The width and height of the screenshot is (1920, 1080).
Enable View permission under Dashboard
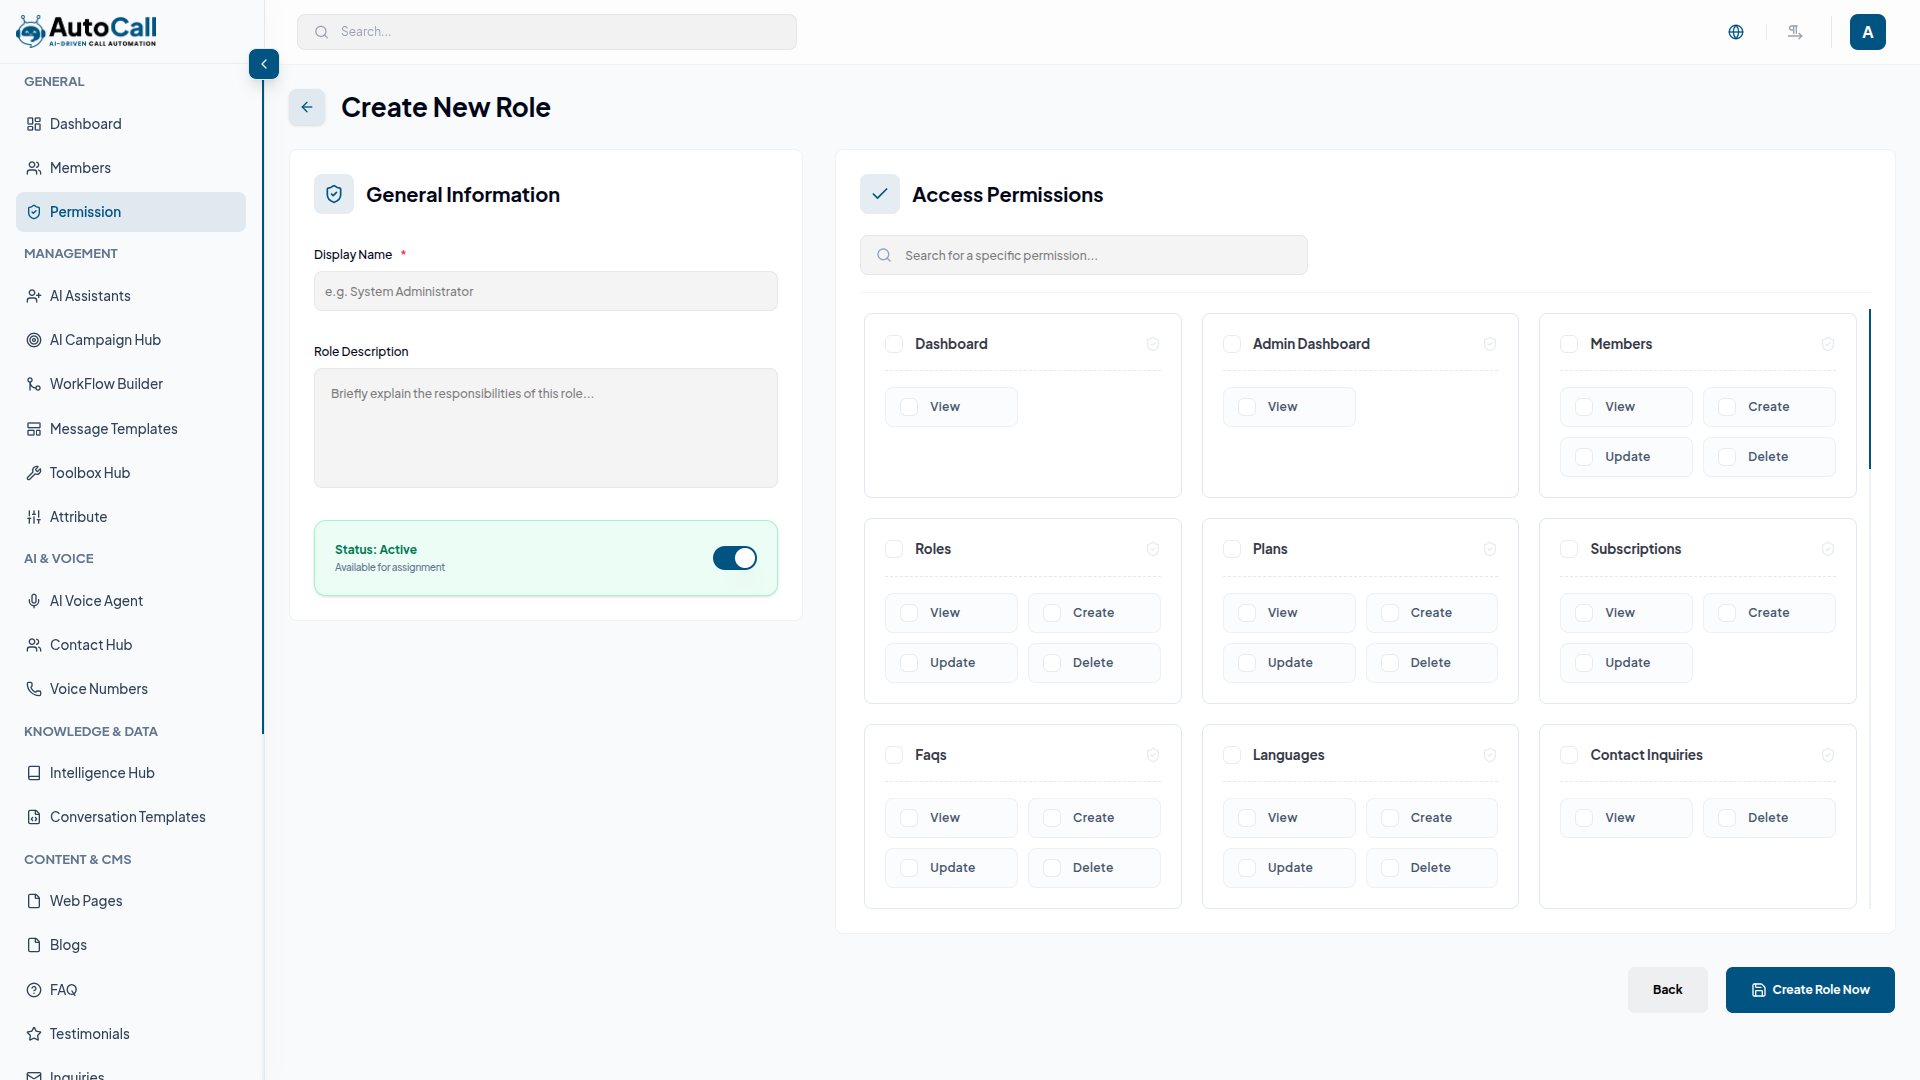pos(909,407)
